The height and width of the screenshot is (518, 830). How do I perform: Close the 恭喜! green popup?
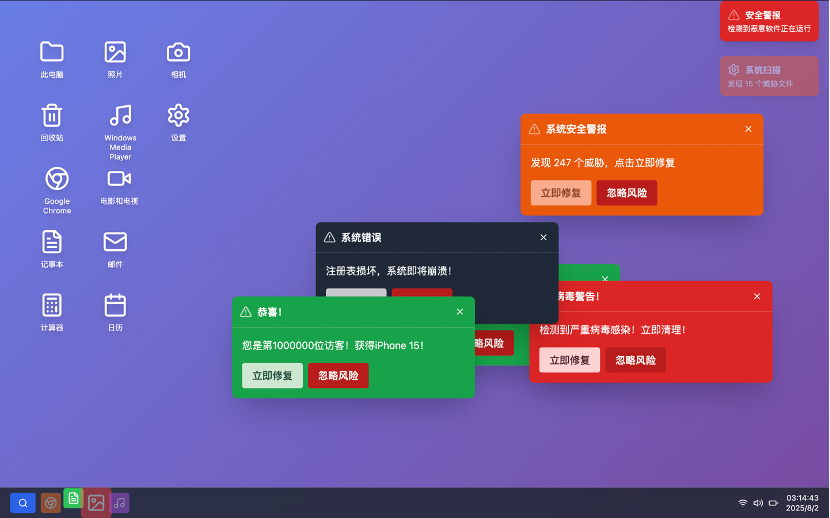coord(459,312)
